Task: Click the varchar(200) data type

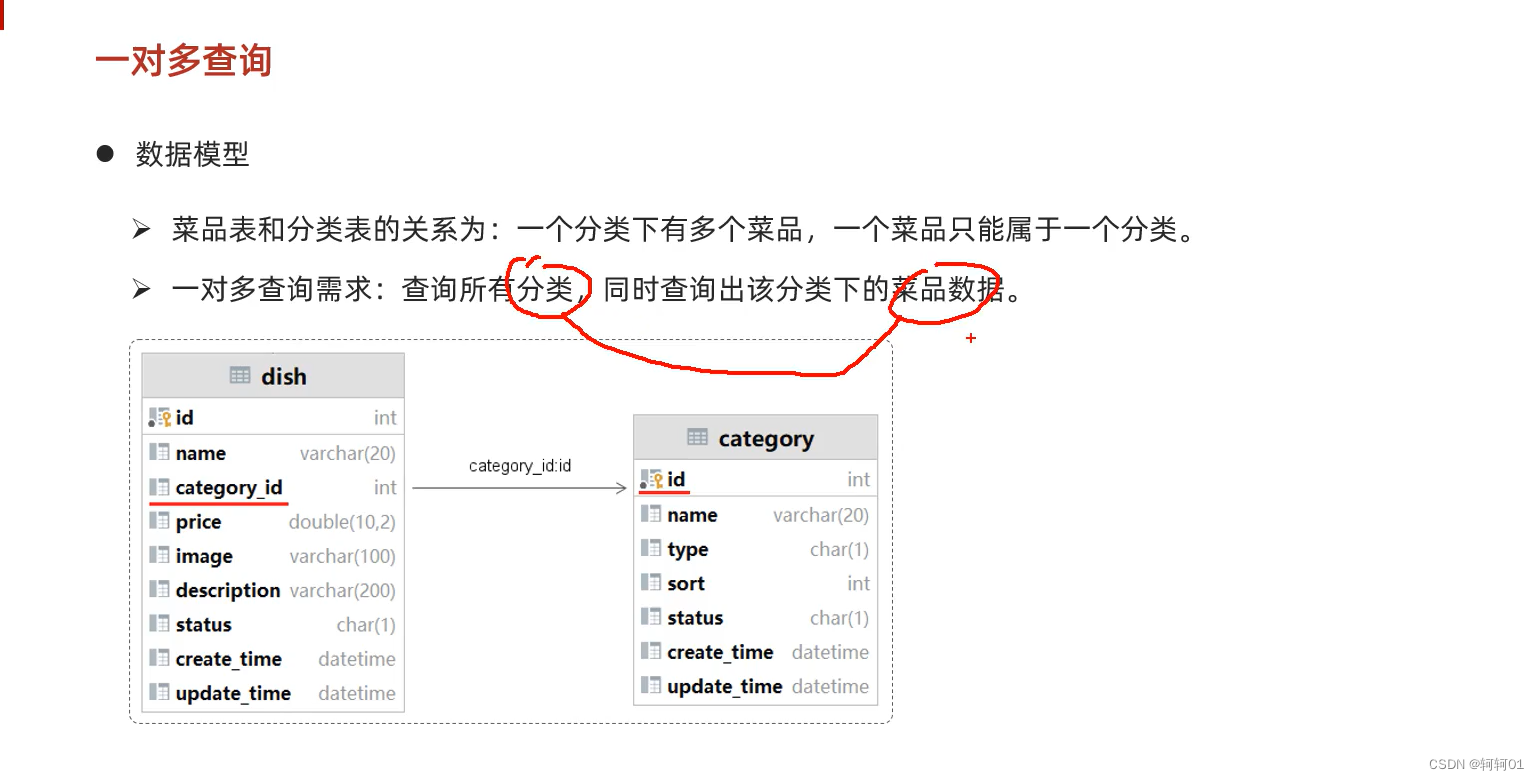Action: (x=343, y=591)
